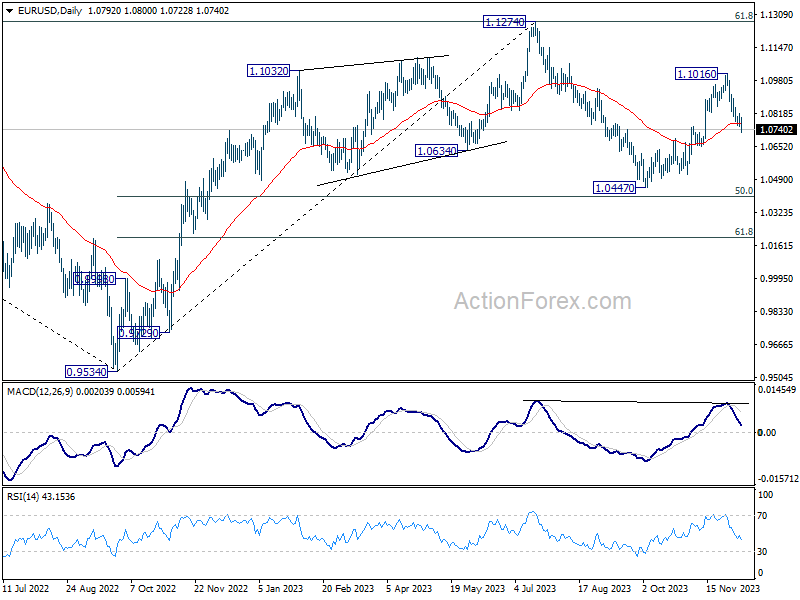Click the EURUSD,Daily chart title
800x600 pixels.
[49, 10]
